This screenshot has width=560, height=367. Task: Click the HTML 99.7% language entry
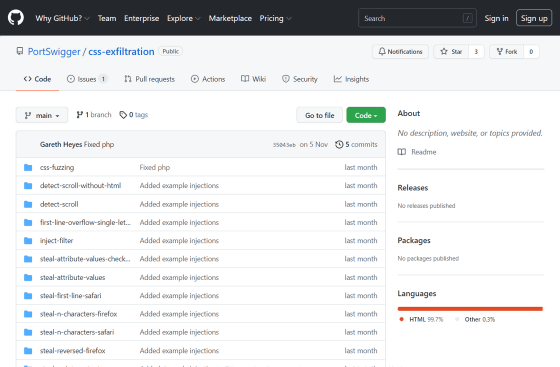(x=421, y=320)
